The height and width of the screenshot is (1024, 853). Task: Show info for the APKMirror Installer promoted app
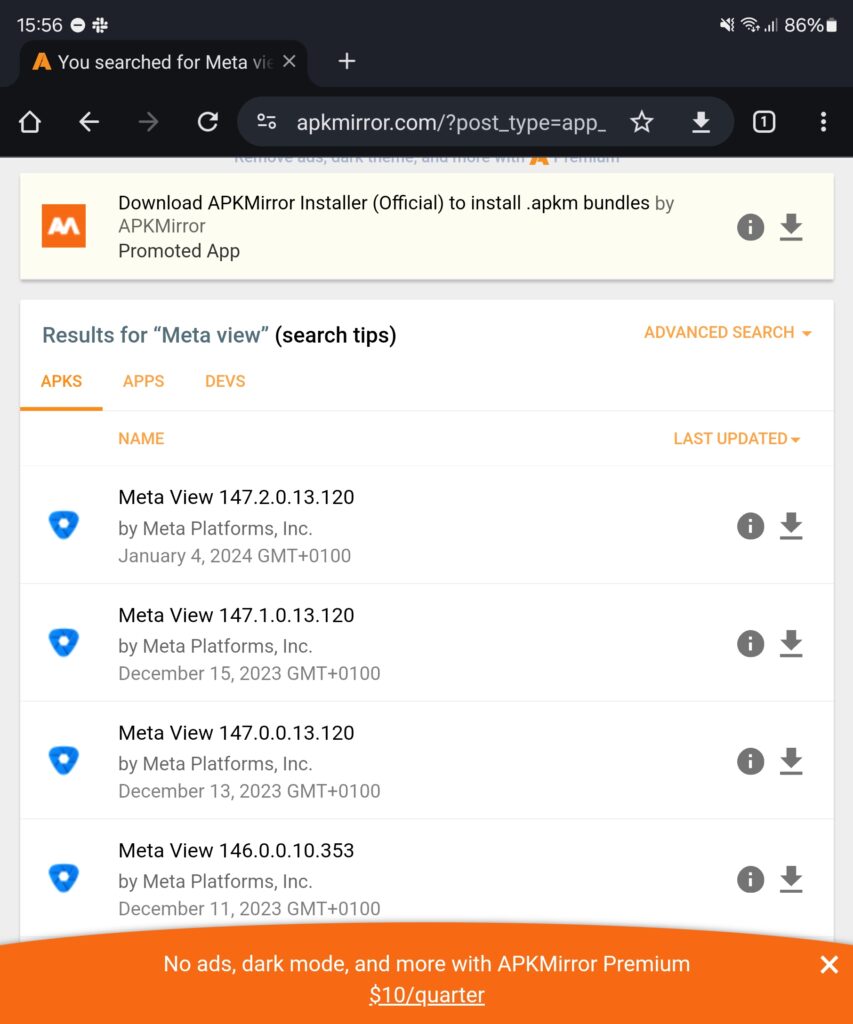pyautogui.click(x=750, y=227)
